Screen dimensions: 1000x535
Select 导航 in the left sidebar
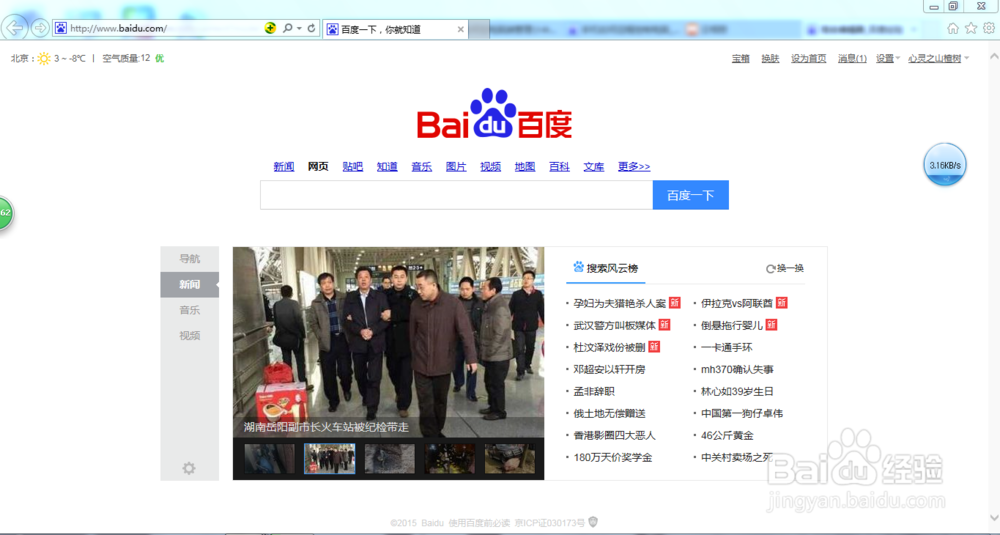[x=189, y=258]
